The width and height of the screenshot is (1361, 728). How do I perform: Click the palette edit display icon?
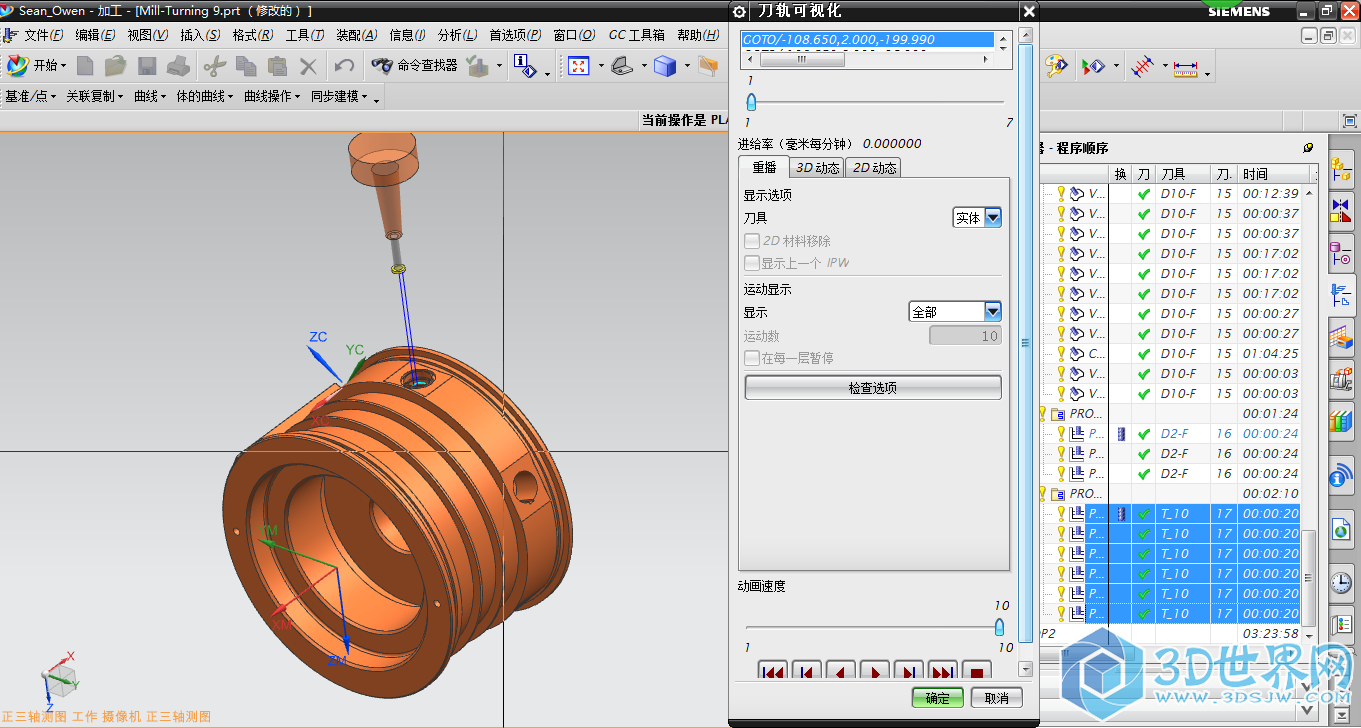pyautogui.click(x=1056, y=66)
